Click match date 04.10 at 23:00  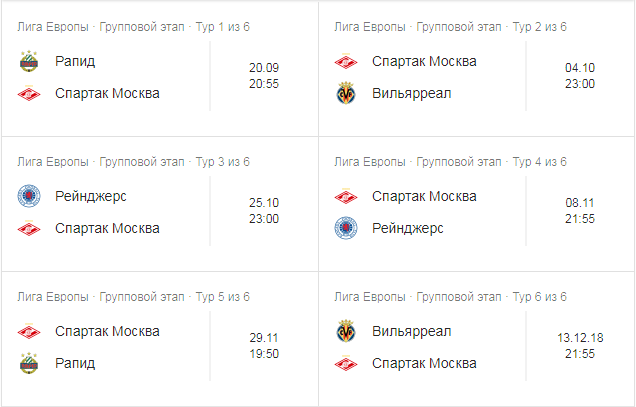pos(580,76)
